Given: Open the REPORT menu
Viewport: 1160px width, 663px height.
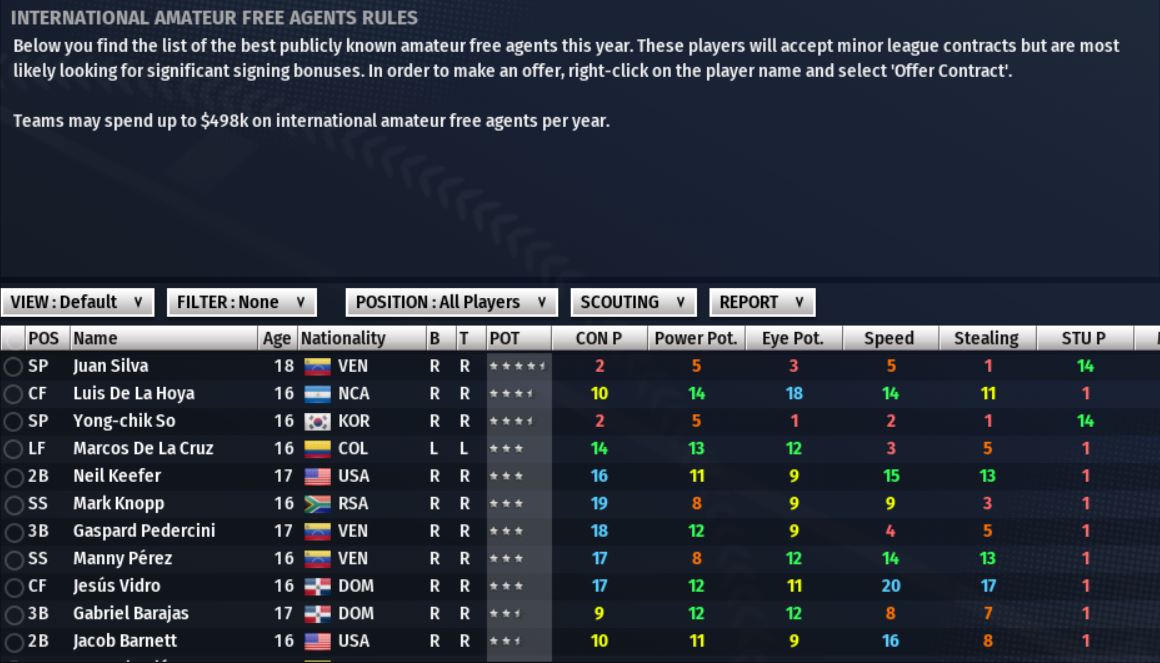Looking at the screenshot, I should pos(762,302).
